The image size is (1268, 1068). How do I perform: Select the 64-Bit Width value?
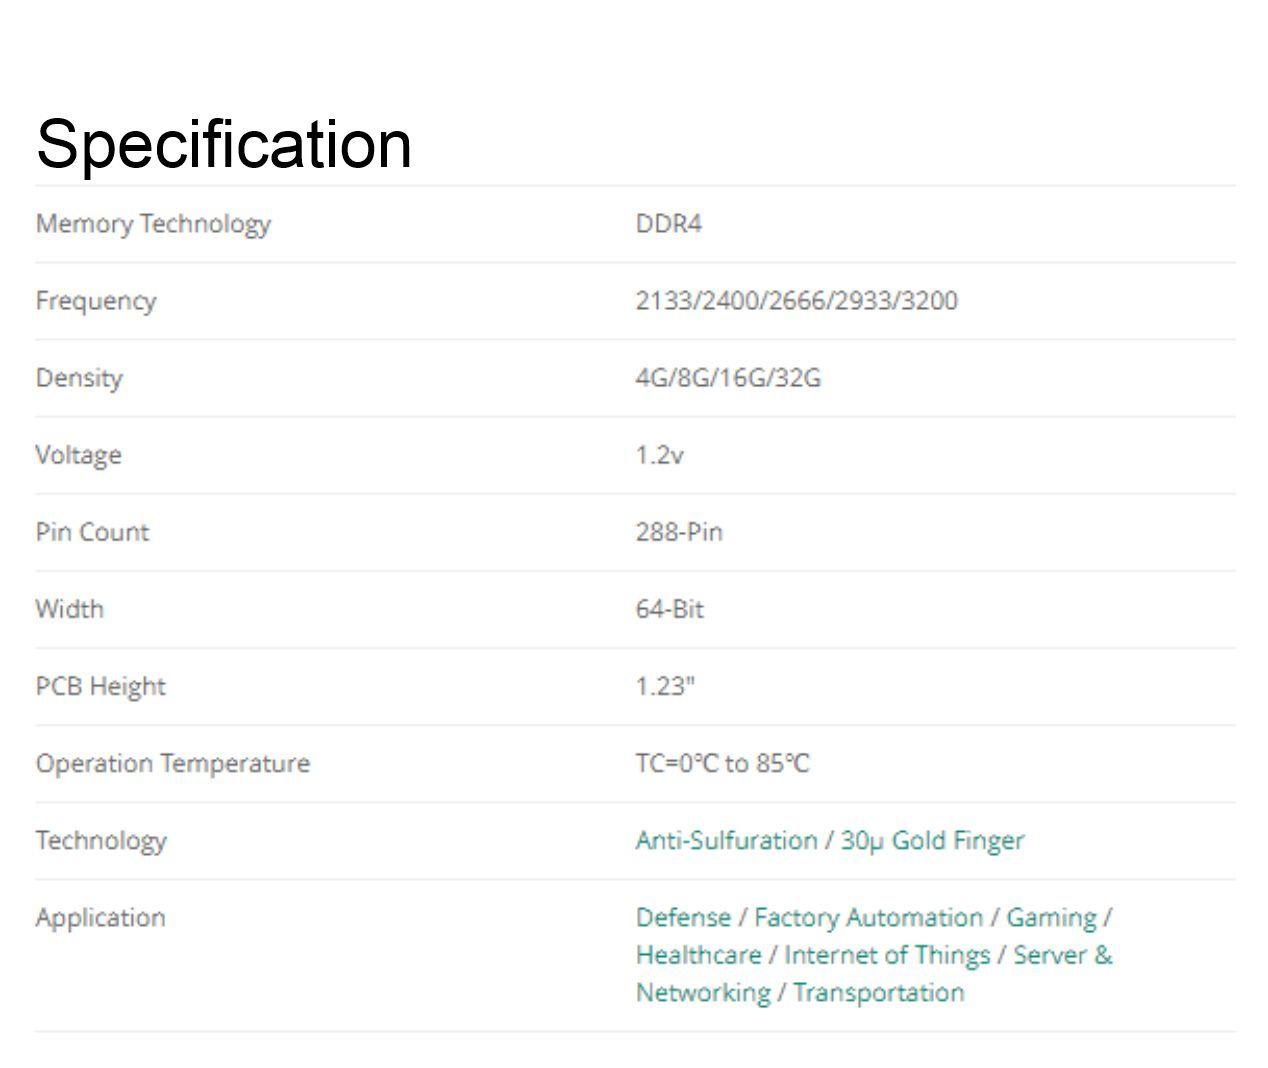[670, 609]
